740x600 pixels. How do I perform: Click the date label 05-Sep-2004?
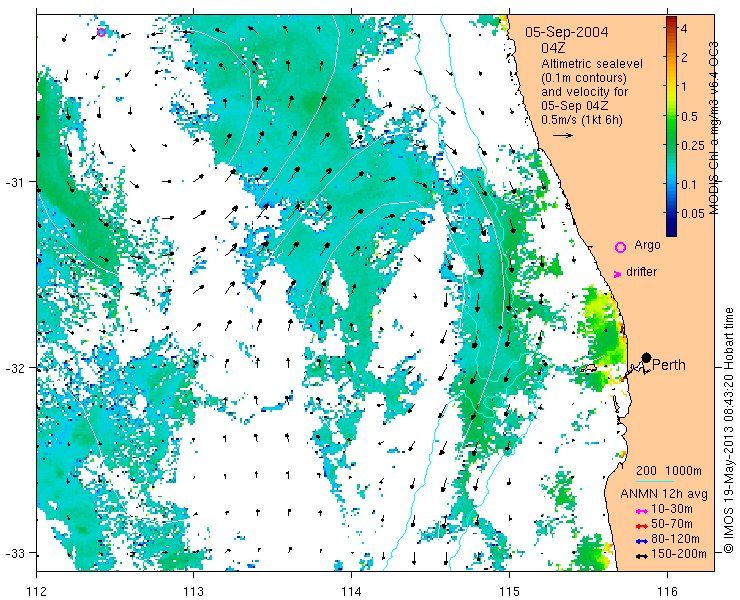(x=567, y=32)
